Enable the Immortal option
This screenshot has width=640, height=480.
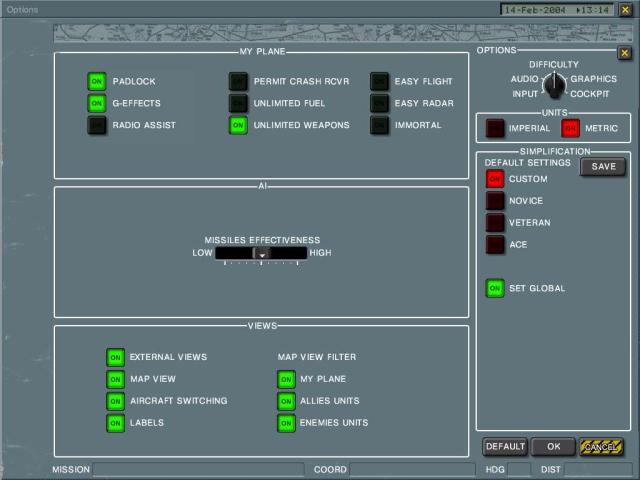(380, 125)
